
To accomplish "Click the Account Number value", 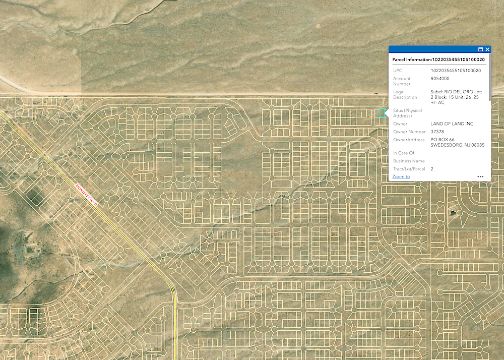I will (440, 79).
